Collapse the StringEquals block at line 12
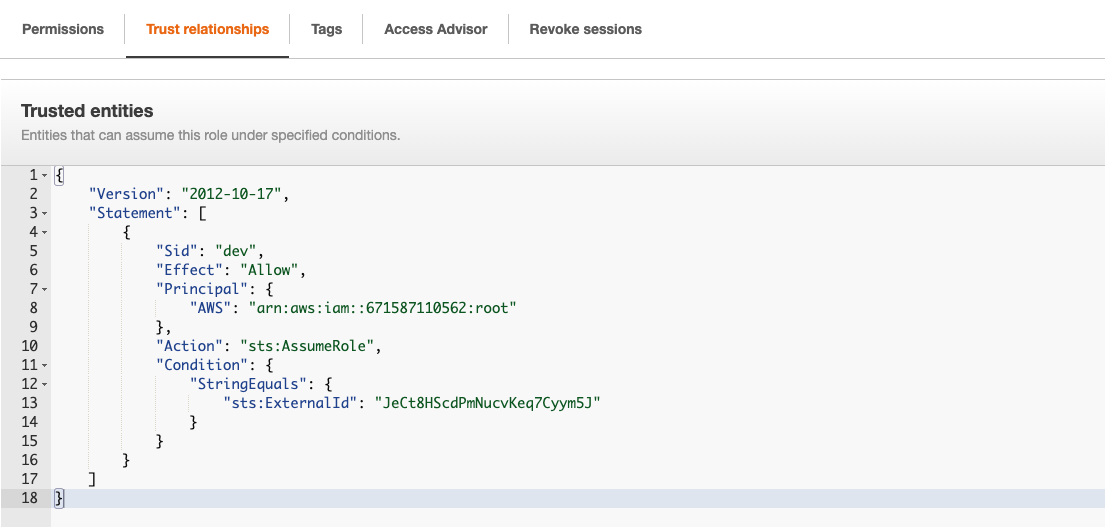Viewport: 1105px width, 527px height. tap(45, 385)
